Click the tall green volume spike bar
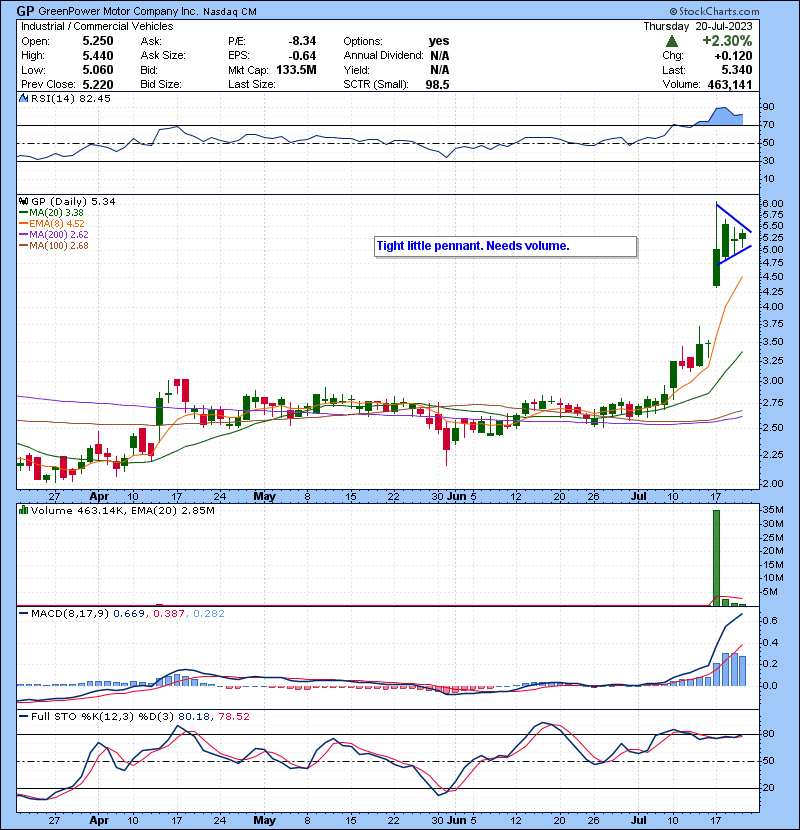 tap(716, 558)
